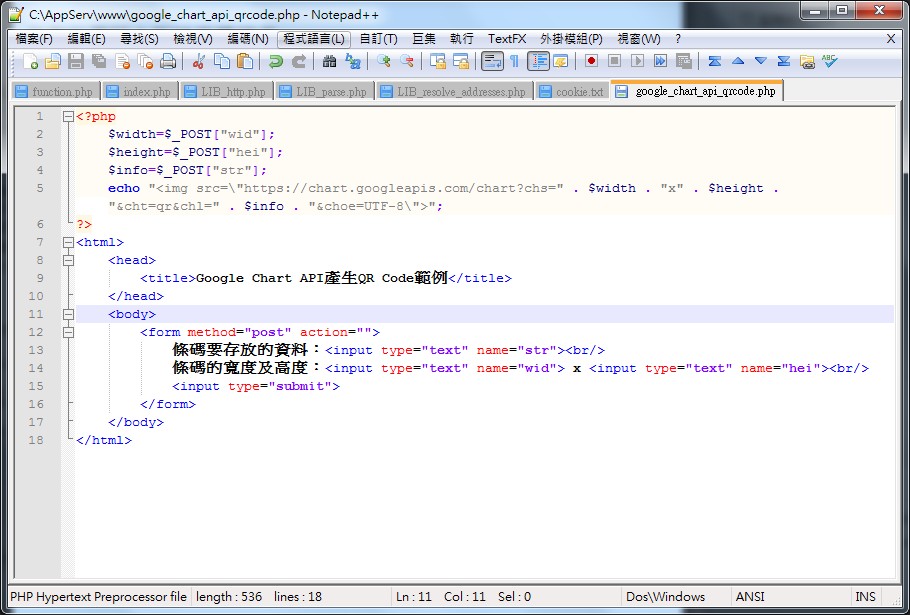Open the ? help menu
910x615 pixels.
678,39
